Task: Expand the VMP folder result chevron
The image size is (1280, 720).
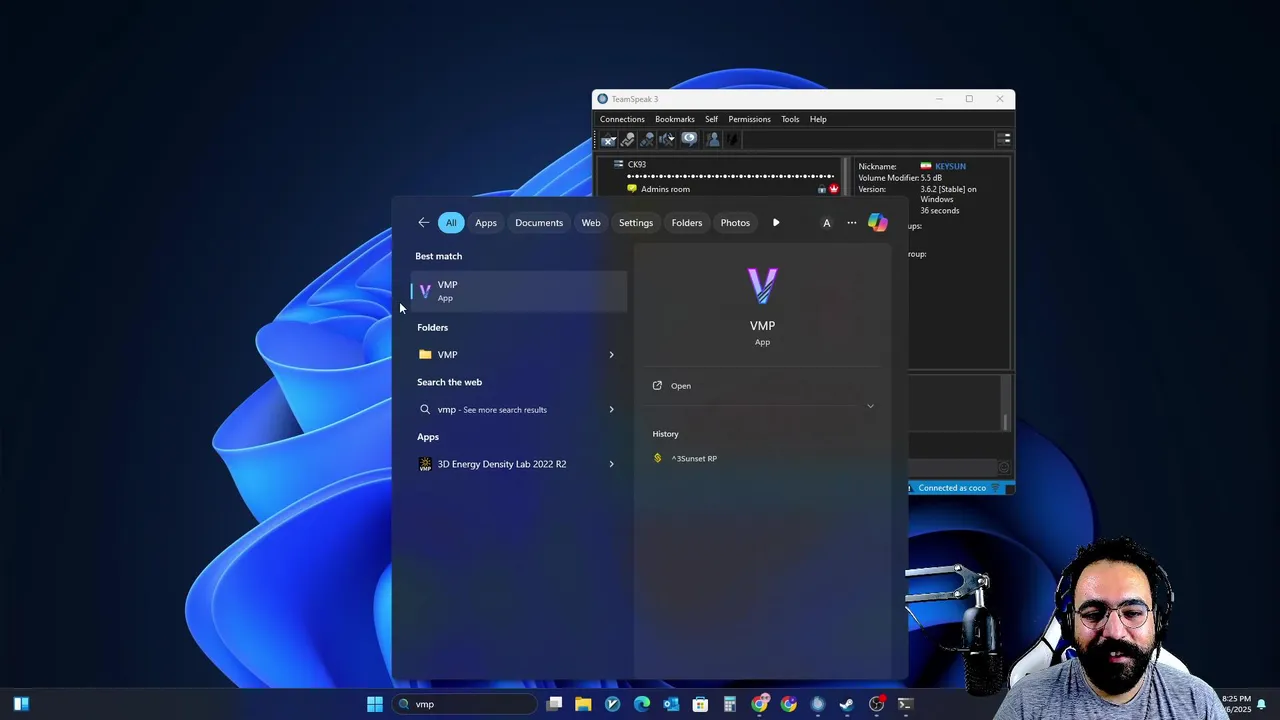Action: click(x=611, y=354)
